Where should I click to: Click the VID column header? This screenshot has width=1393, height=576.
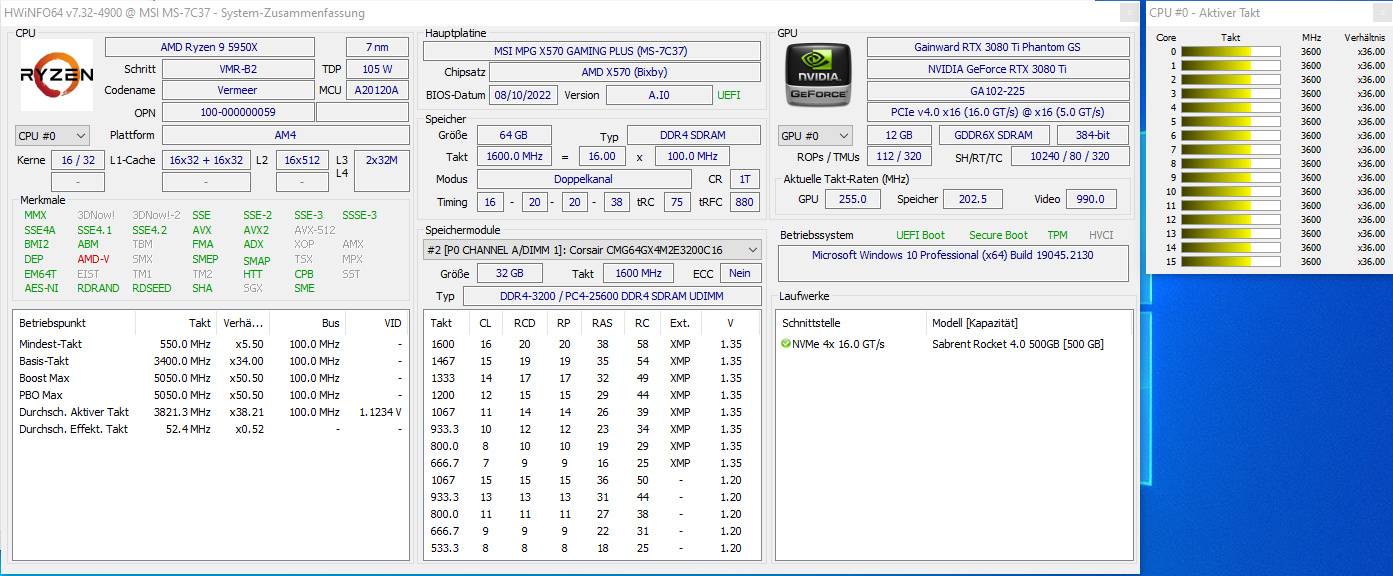pyautogui.click(x=378, y=323)
